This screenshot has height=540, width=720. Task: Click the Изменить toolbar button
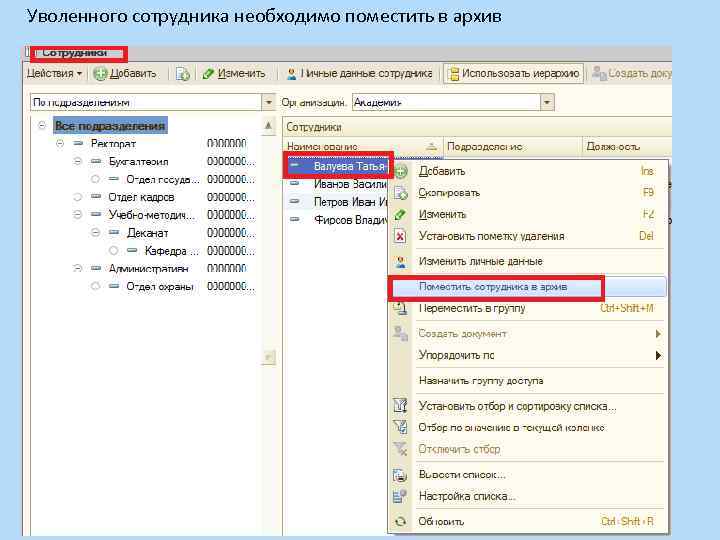pyautogui.click(x=234, y=73)
